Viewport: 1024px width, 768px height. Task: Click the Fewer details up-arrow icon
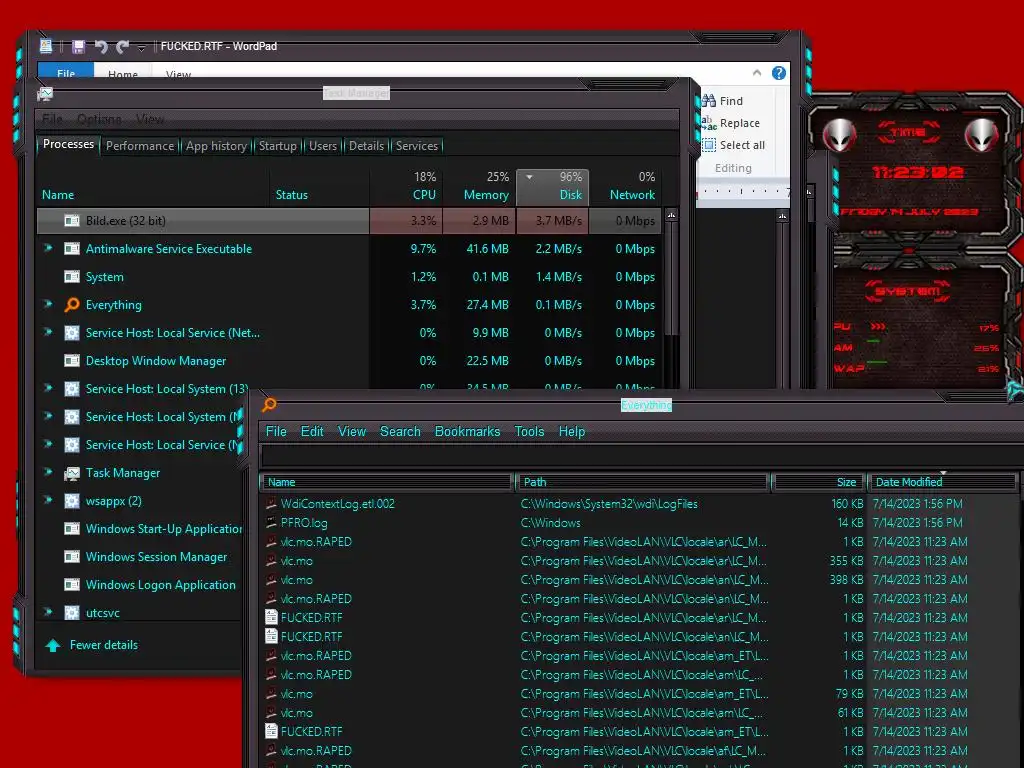pos(53,645)
